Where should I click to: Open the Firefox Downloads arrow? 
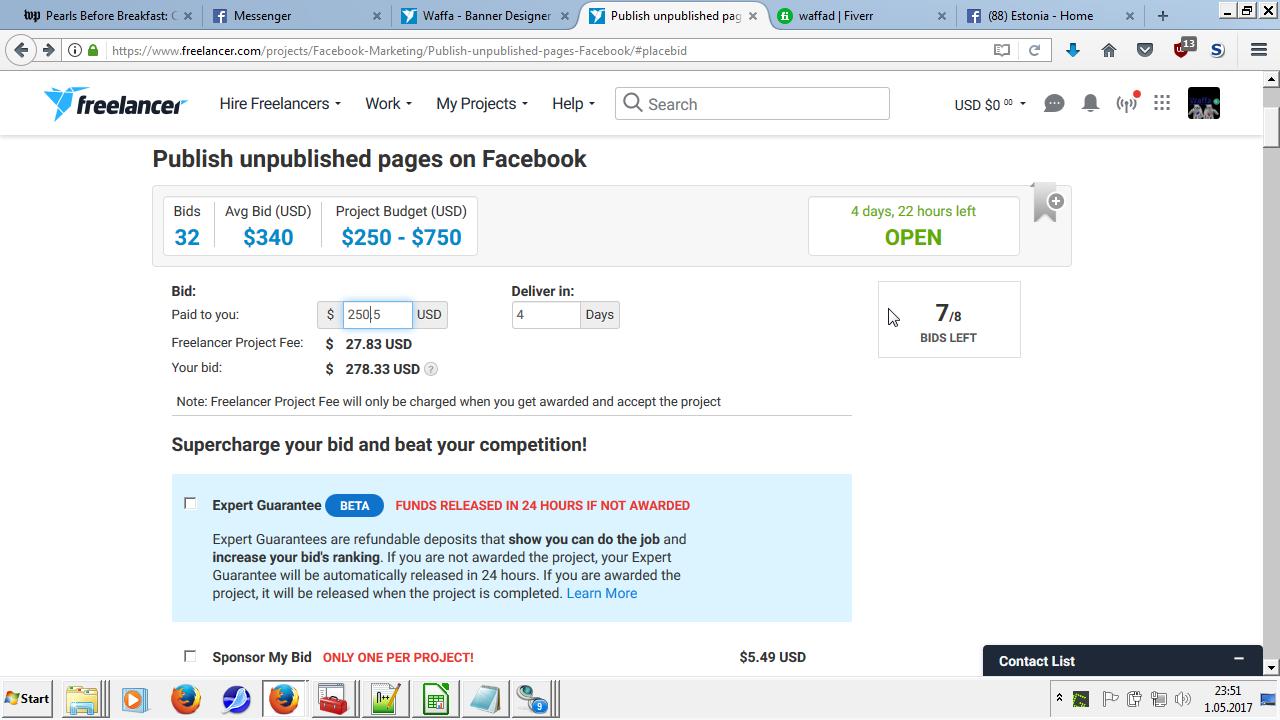[1073, 50]
